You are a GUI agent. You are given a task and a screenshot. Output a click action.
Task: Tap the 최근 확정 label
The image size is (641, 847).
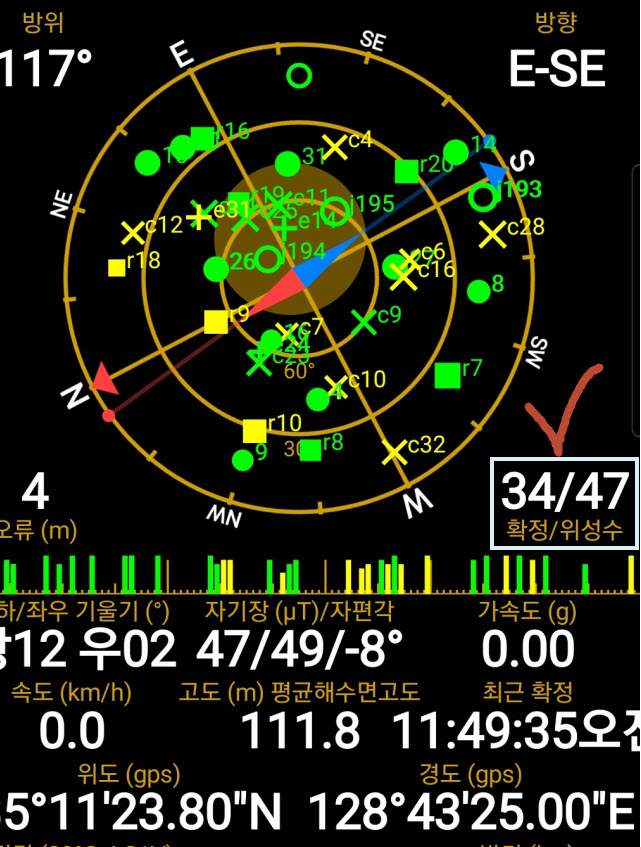528,692
